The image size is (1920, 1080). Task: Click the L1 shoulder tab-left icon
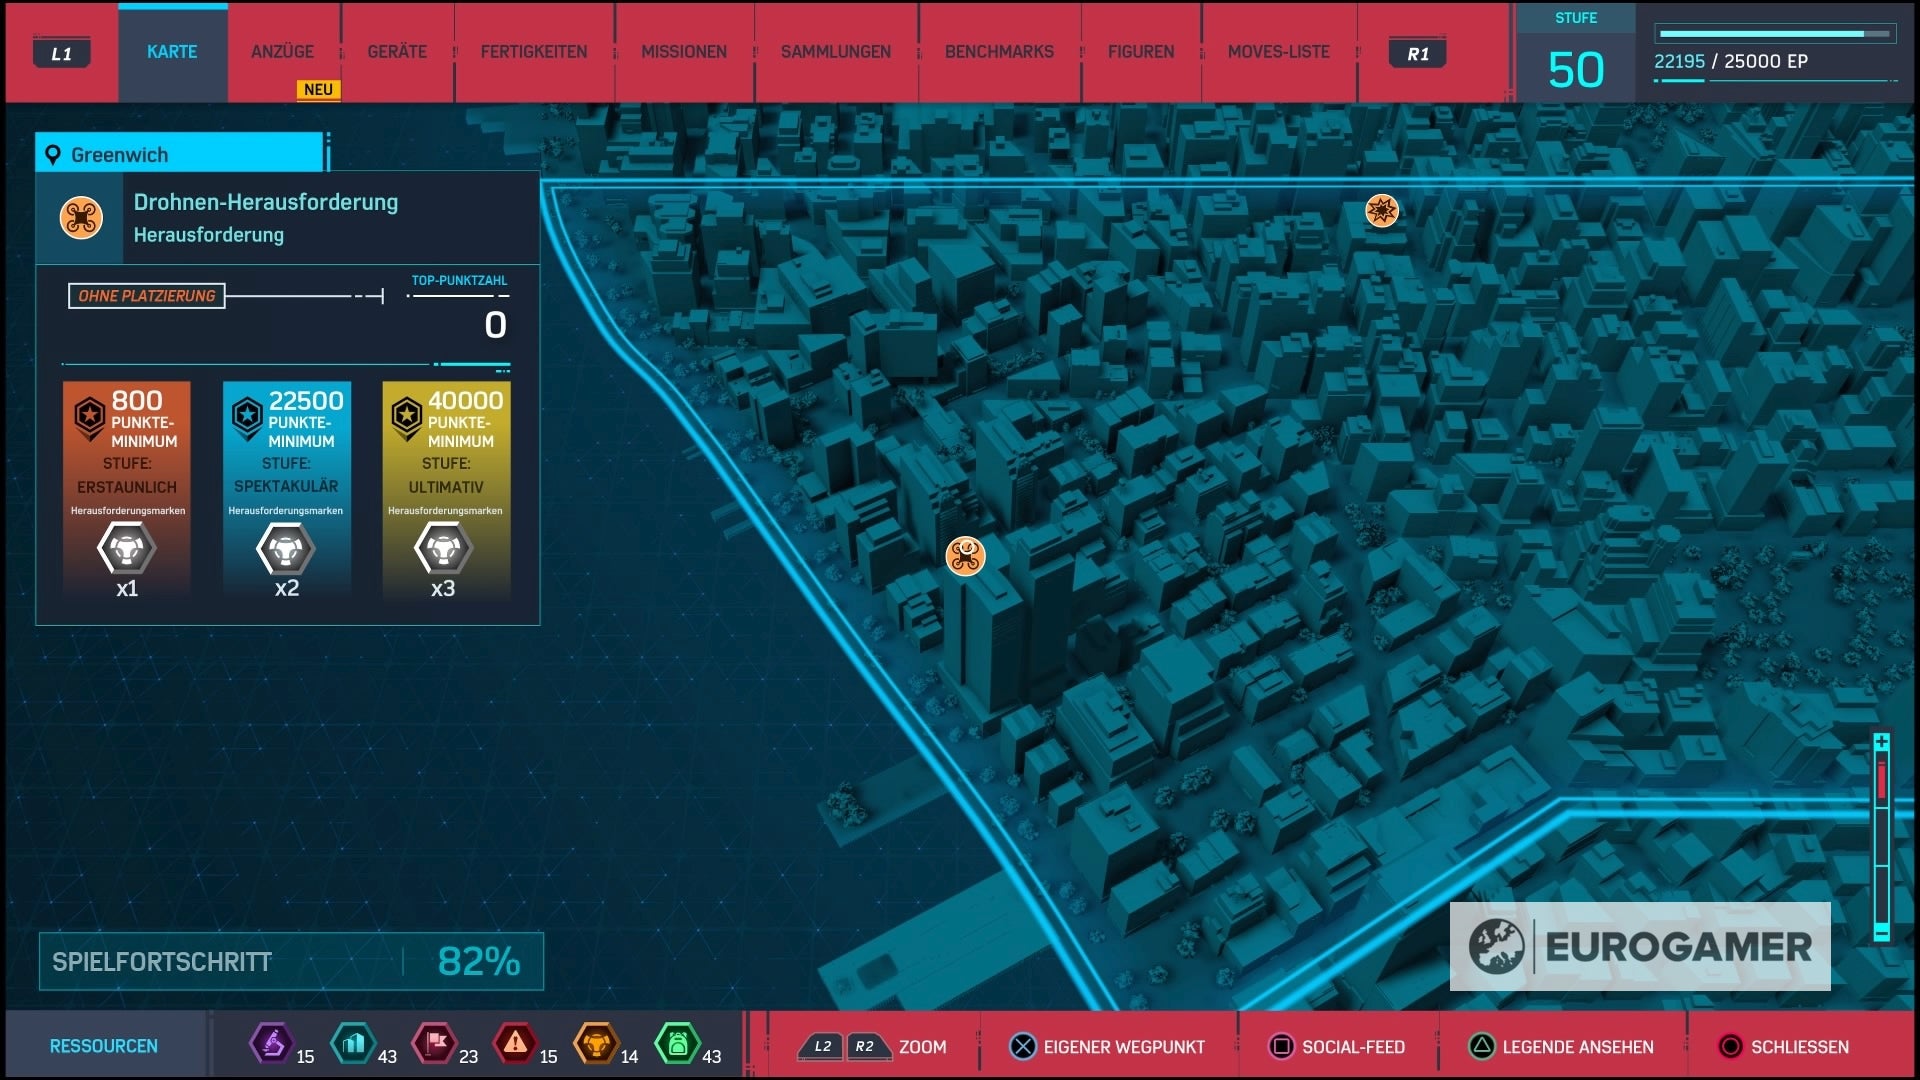pos(62,53)
